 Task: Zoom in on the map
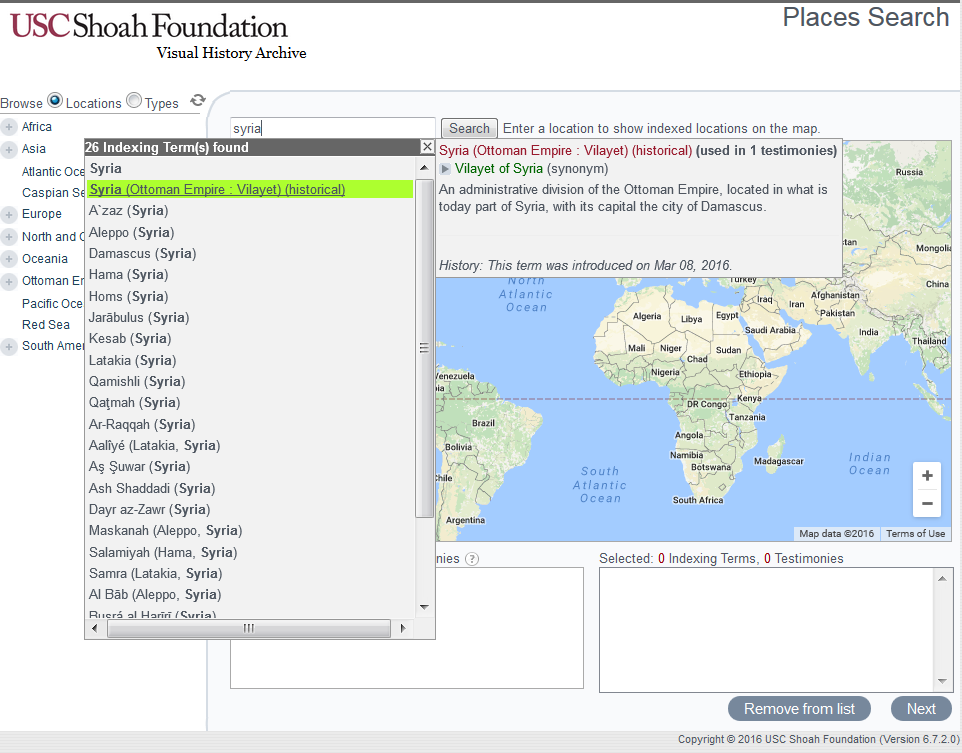pyautogui.click(x=926, y=475)
